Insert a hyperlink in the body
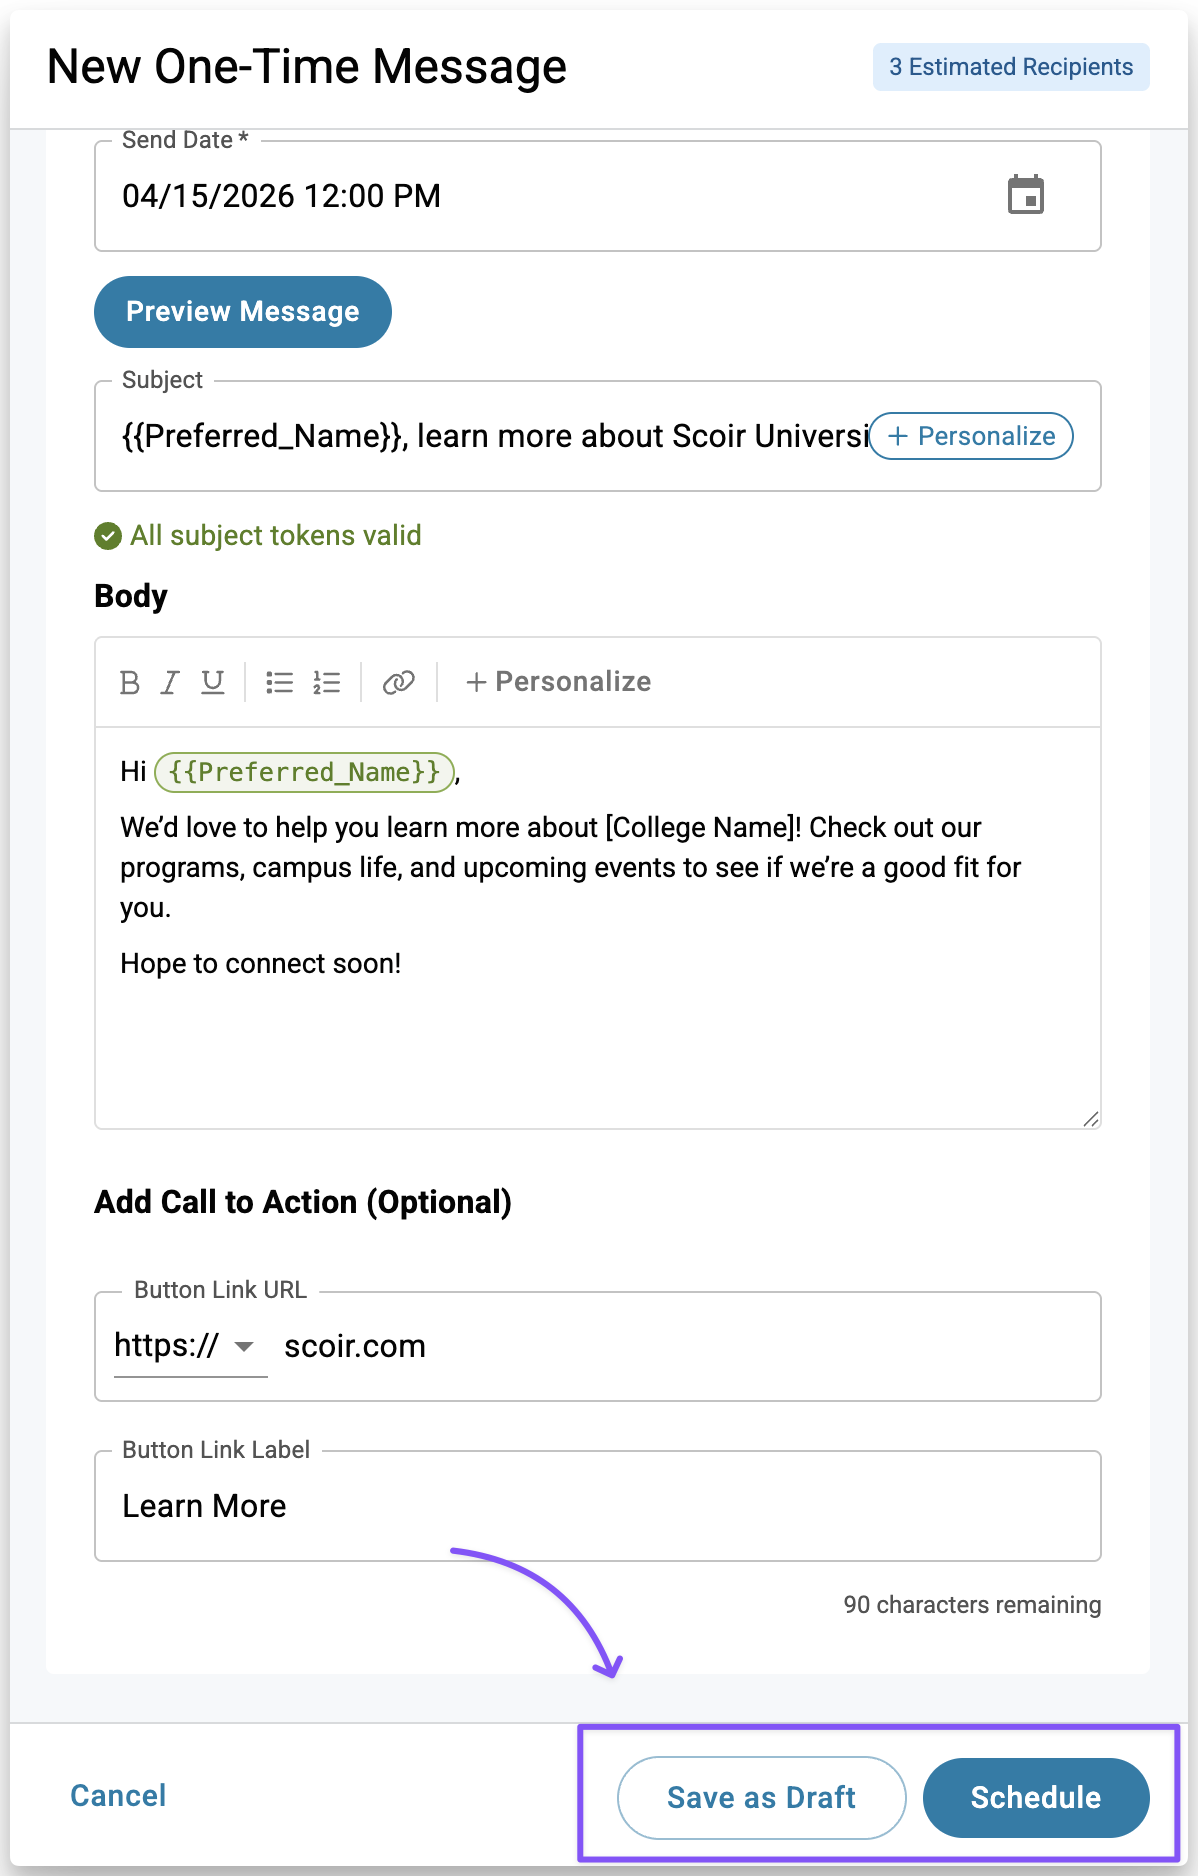The height and width of the screenshot is (1876, 1198). click(x=398, y=682)
